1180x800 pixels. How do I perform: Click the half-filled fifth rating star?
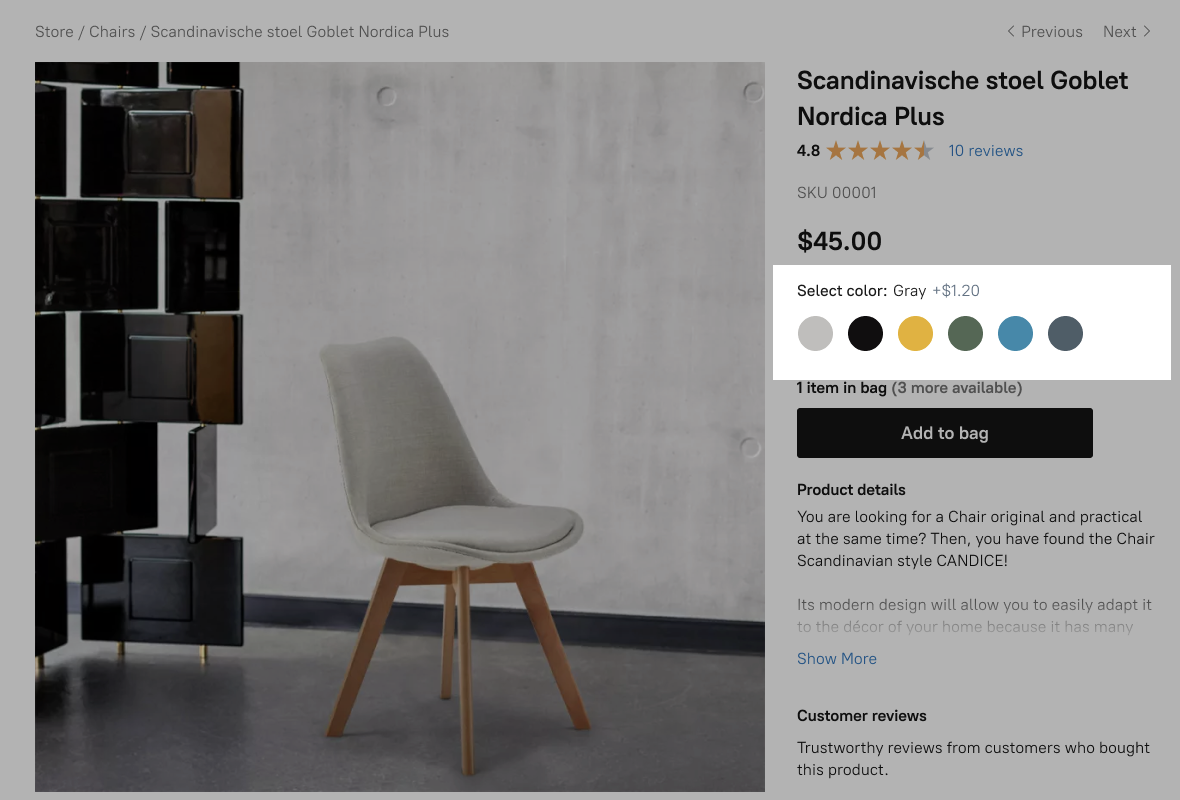(921, 150)
